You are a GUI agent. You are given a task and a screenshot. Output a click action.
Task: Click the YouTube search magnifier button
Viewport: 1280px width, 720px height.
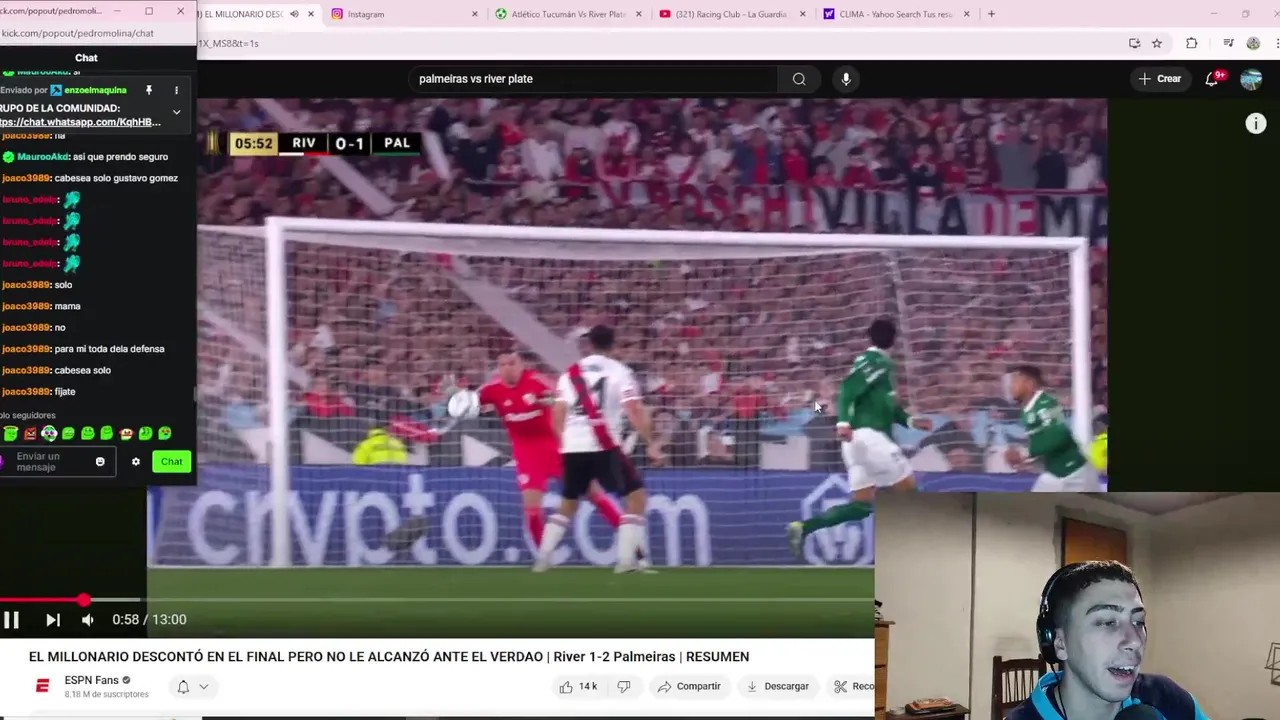(799, 79)
